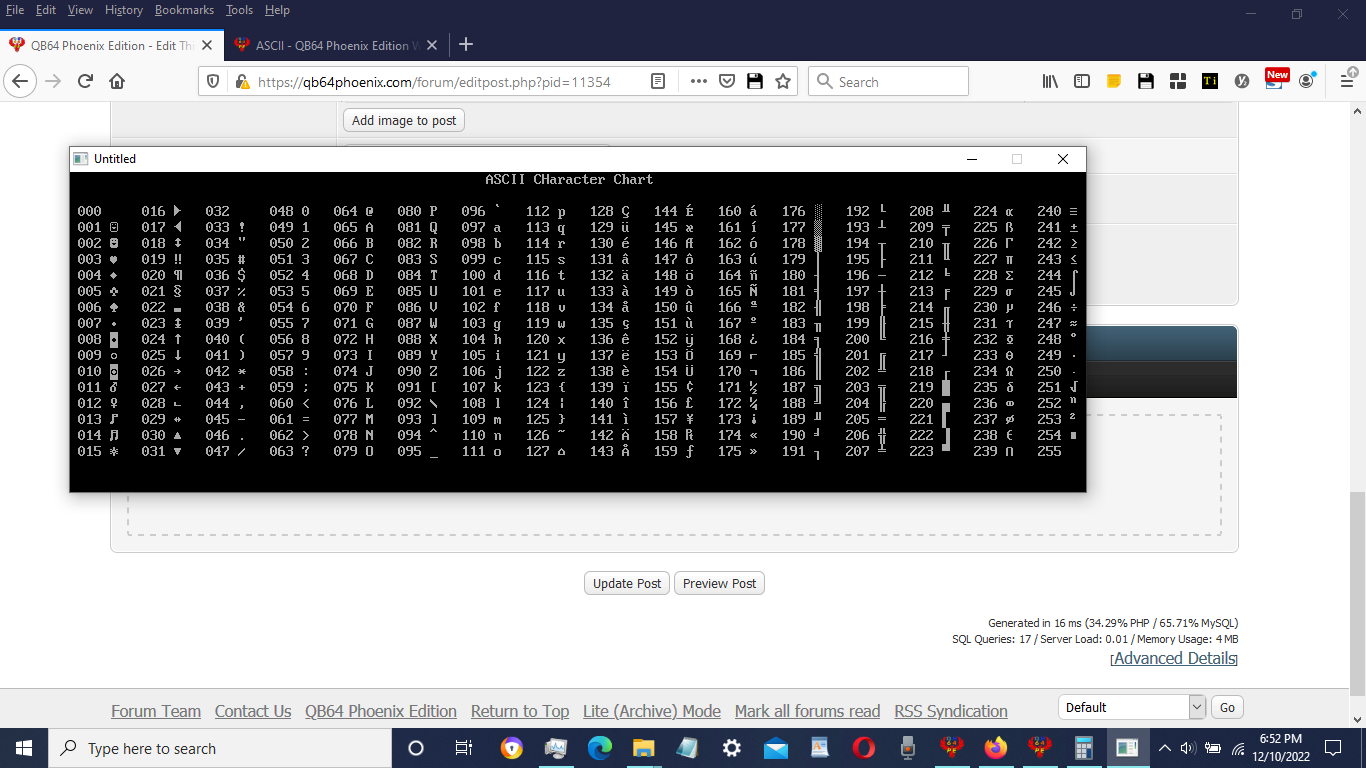The image size is (1366, 768).
Task: Click Add image to post button
Action: pos(404,120)
